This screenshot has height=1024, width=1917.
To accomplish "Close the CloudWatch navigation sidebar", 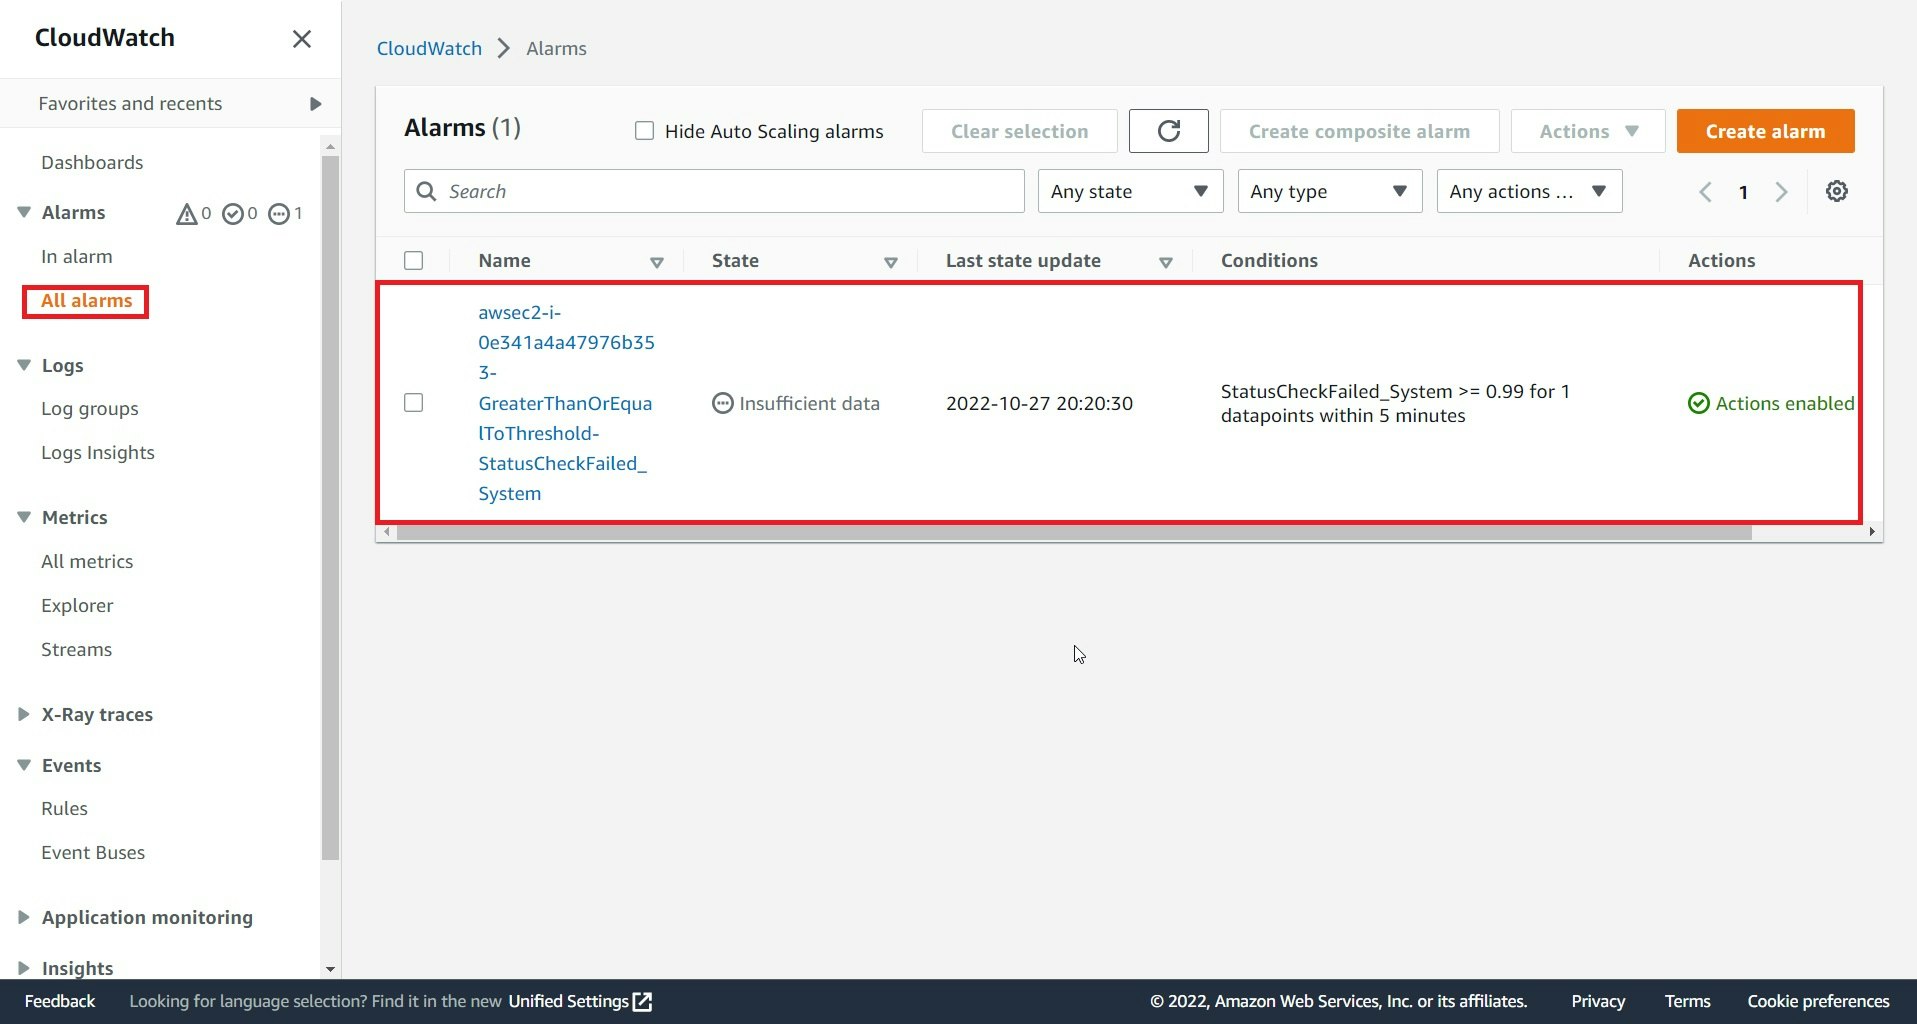I will 301,38.
